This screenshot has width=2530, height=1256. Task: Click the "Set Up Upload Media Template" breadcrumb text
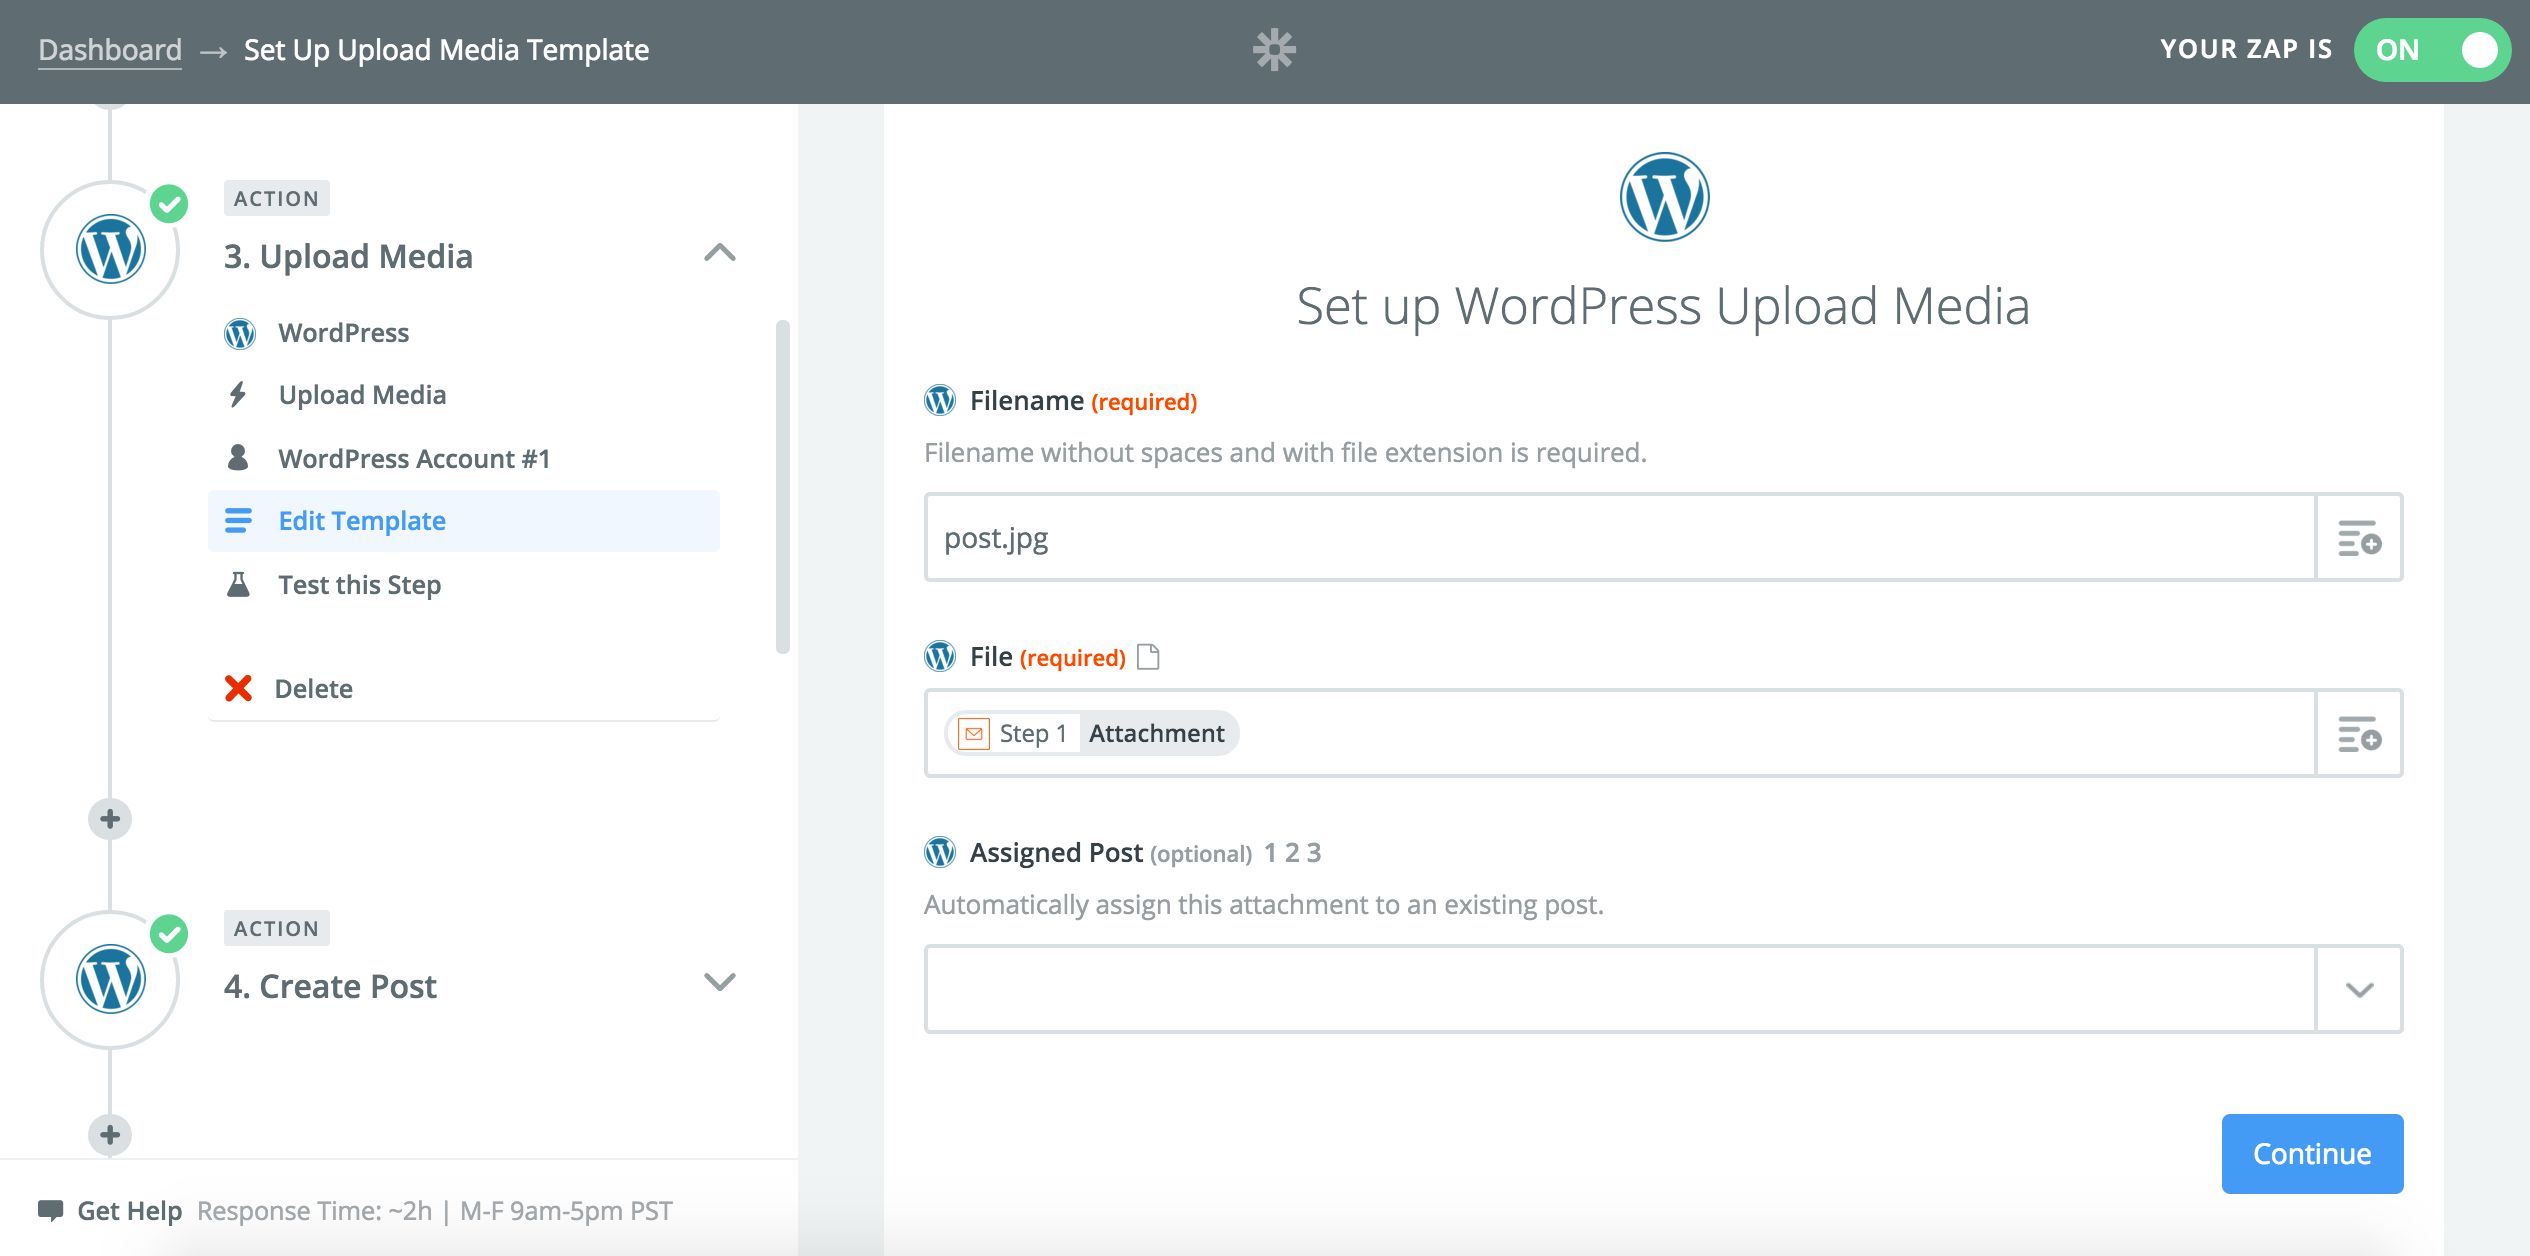pos(446,50)
